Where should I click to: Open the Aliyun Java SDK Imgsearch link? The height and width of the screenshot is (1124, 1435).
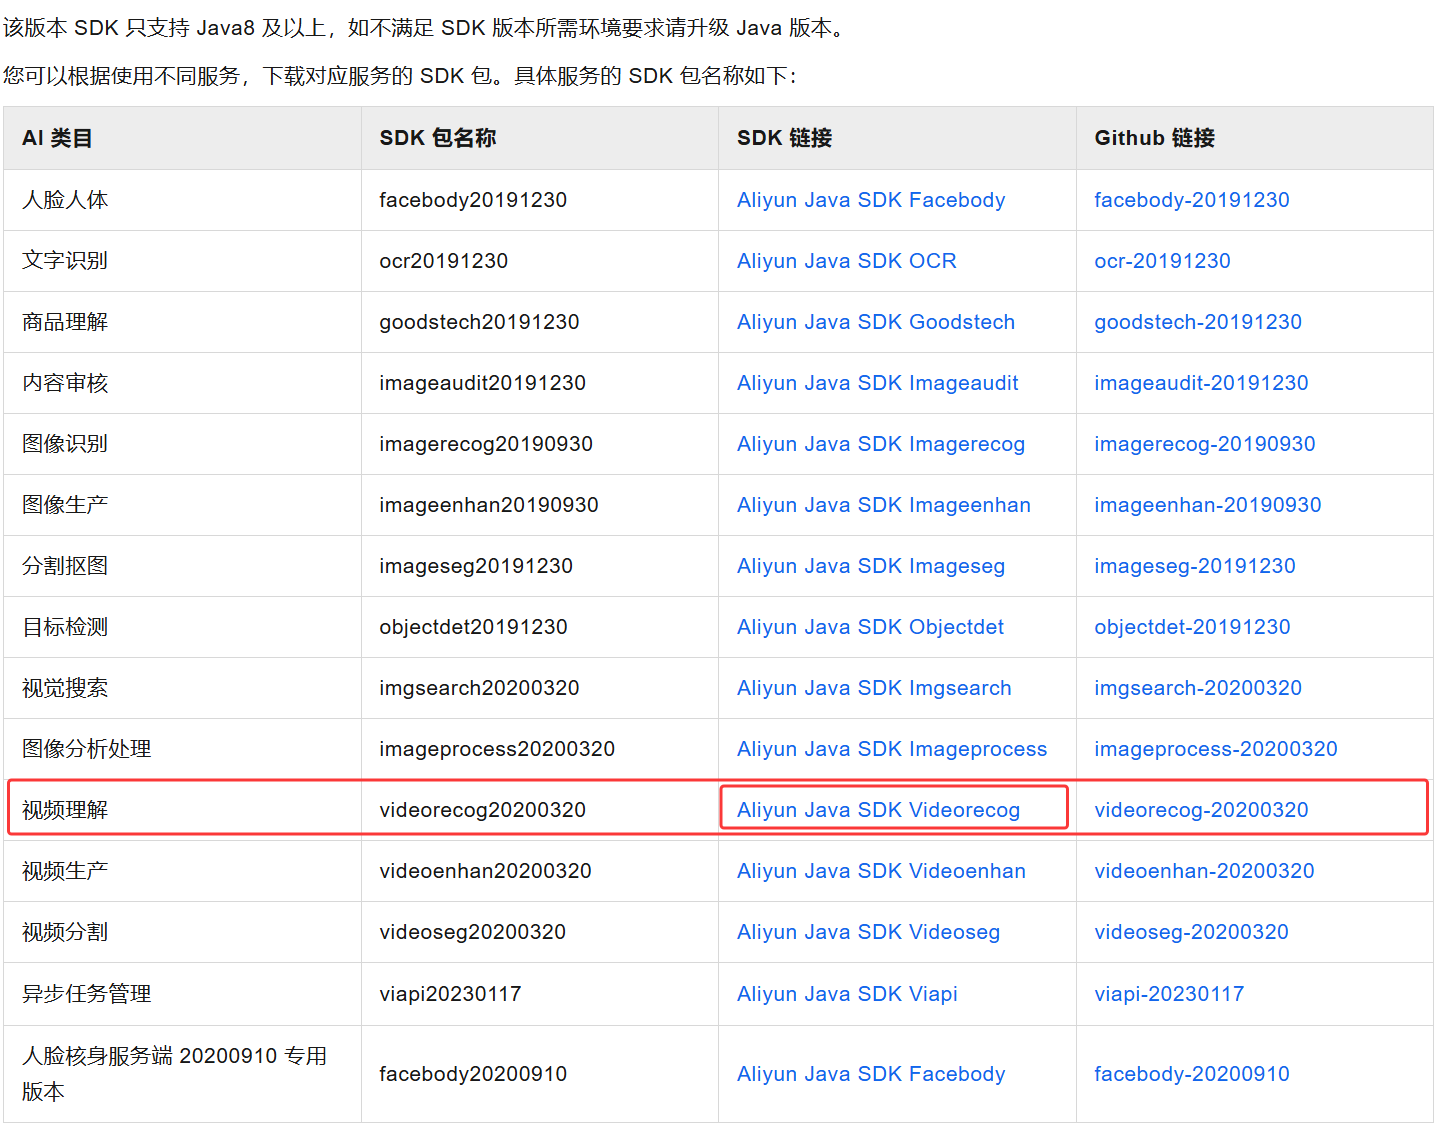coord(875,688)
